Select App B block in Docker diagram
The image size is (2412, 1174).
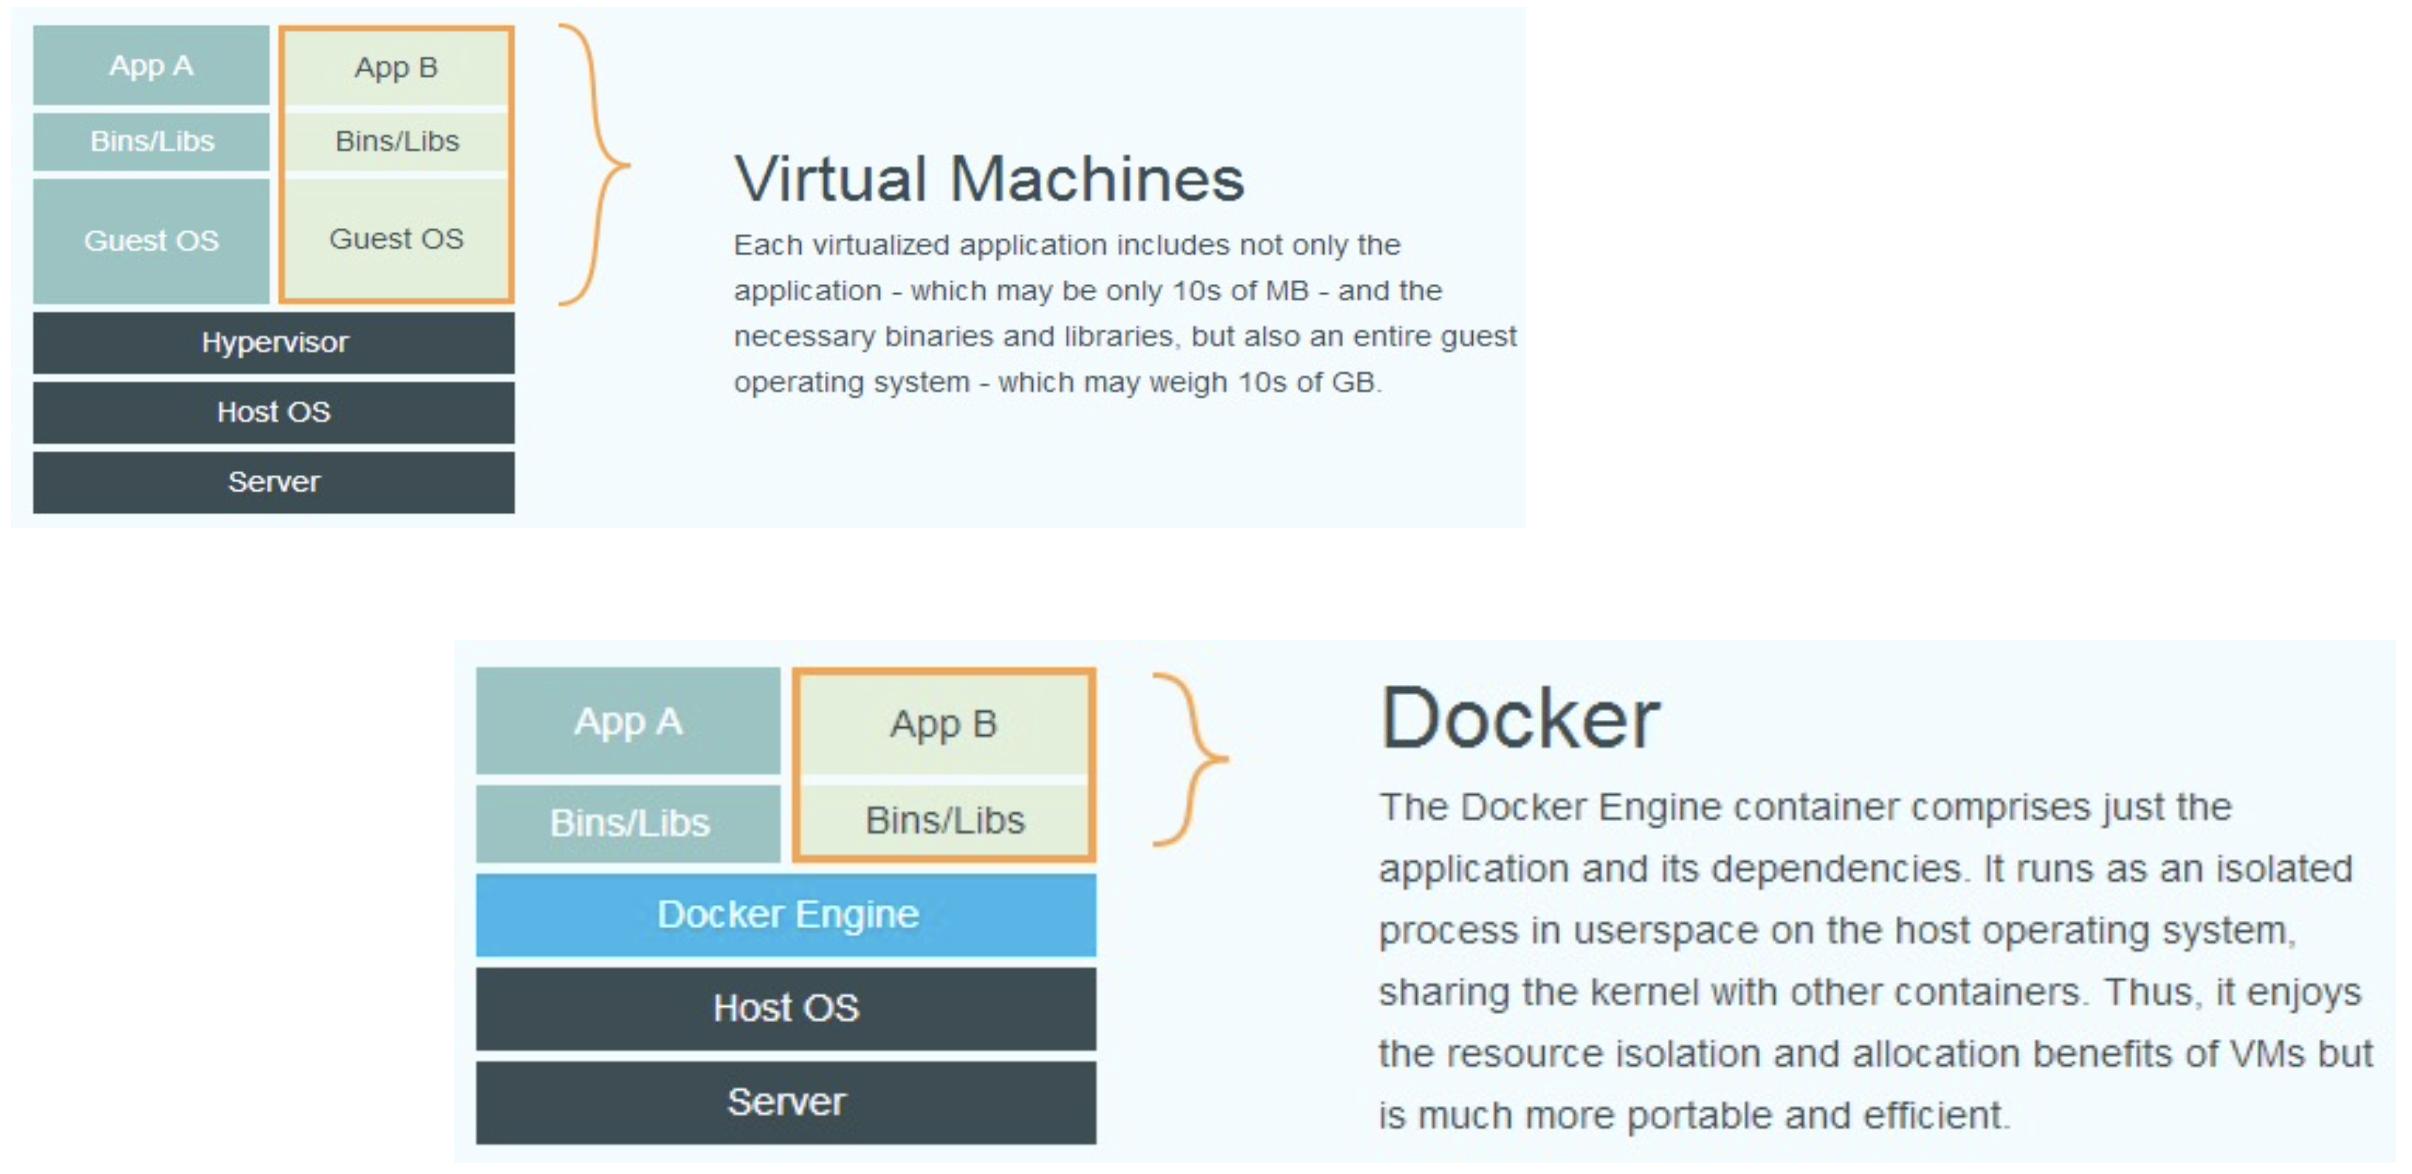944,723
